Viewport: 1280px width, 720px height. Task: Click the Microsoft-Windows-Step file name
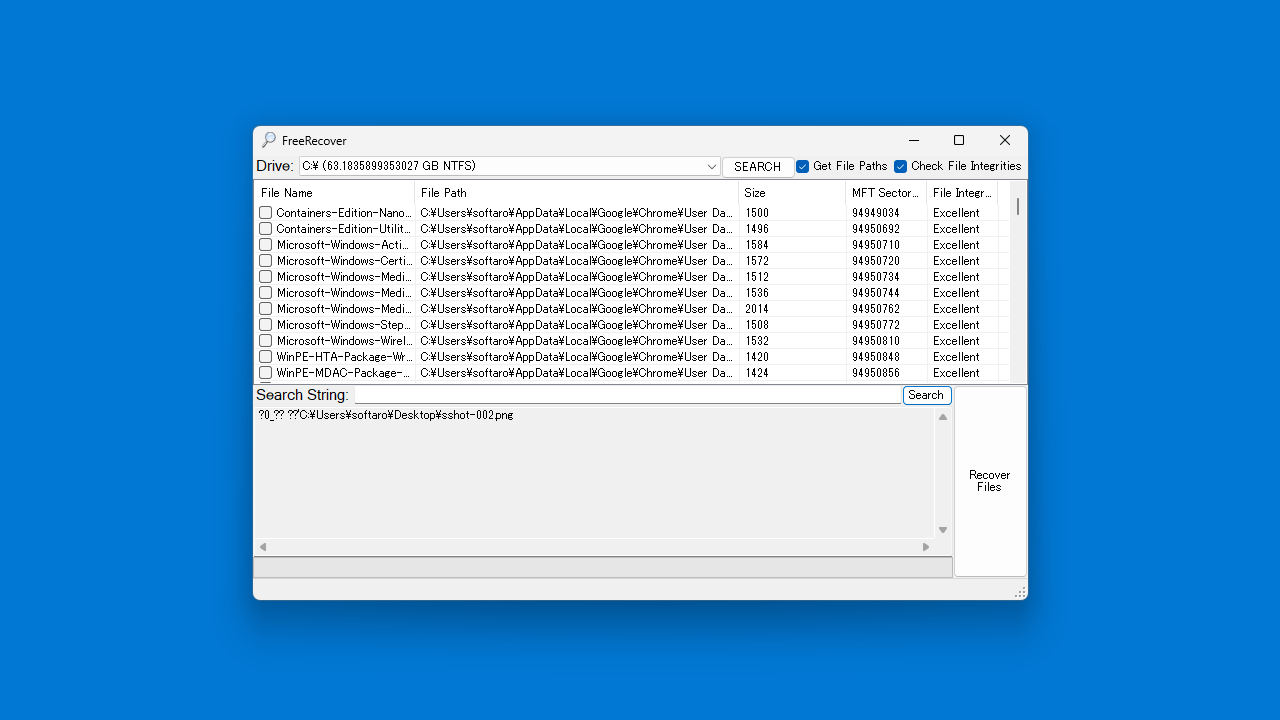point(344,325)
